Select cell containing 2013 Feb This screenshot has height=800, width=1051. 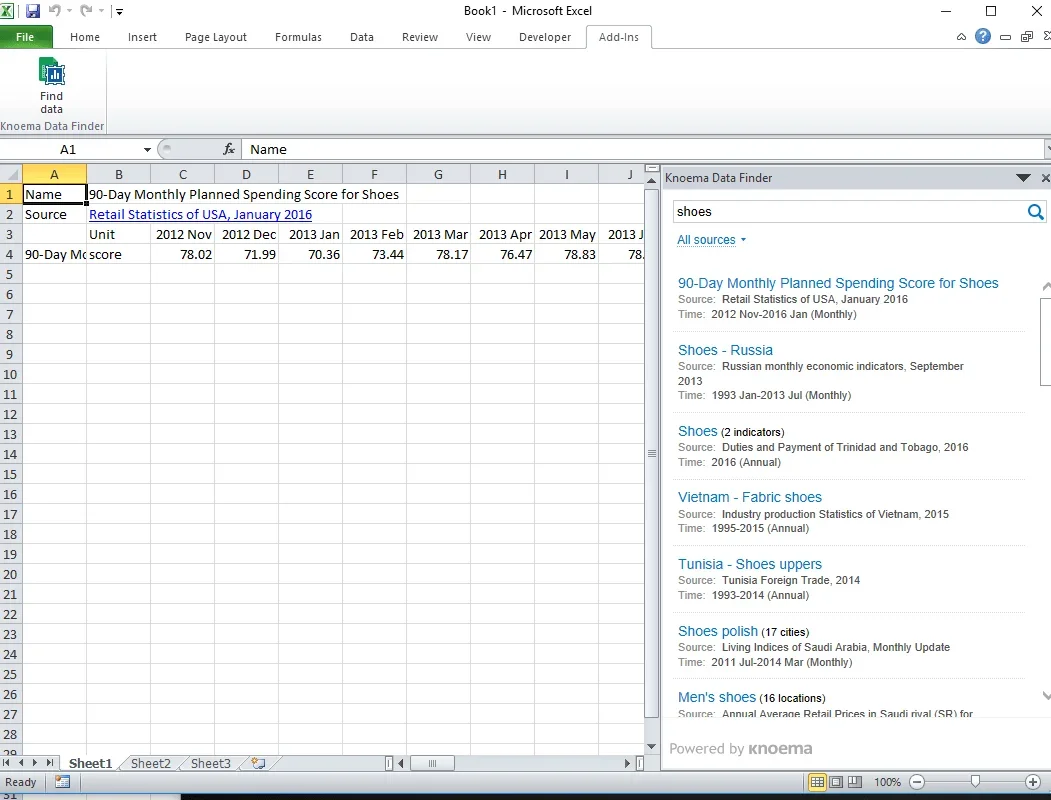tap(374, 235)
